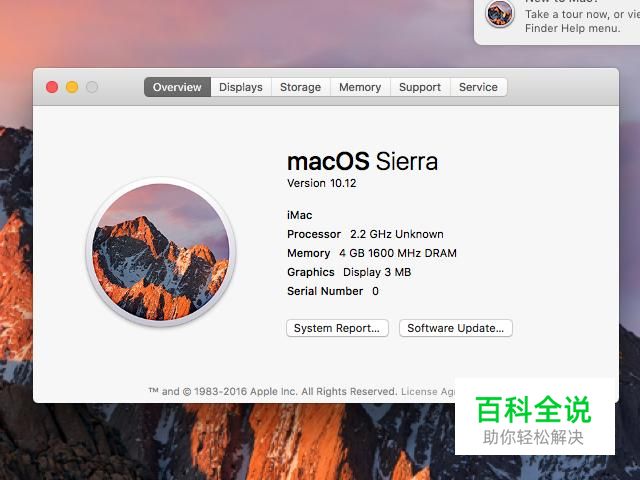Open the License Agreement link
Viewport: 640px width, 480px height.
(x=427, y=391)
